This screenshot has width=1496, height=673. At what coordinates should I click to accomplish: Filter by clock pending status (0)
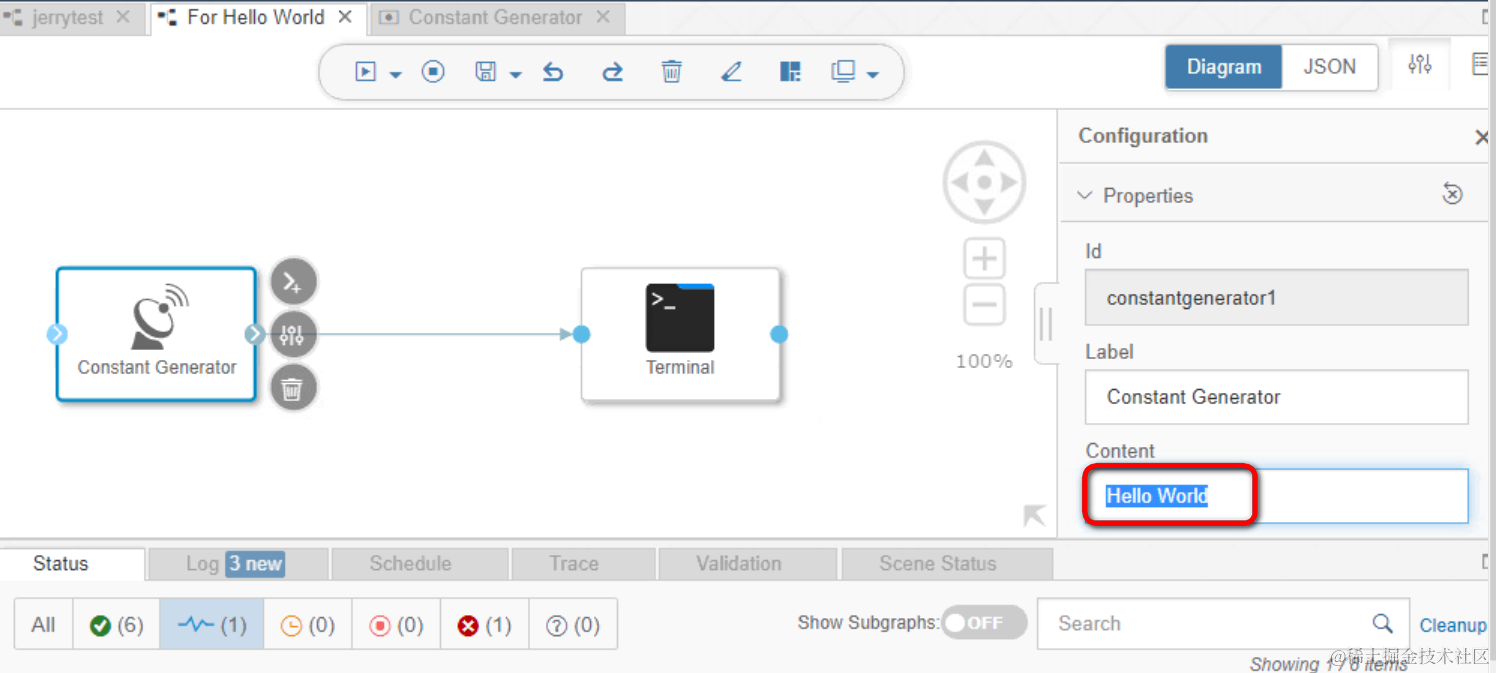(307, 625)
